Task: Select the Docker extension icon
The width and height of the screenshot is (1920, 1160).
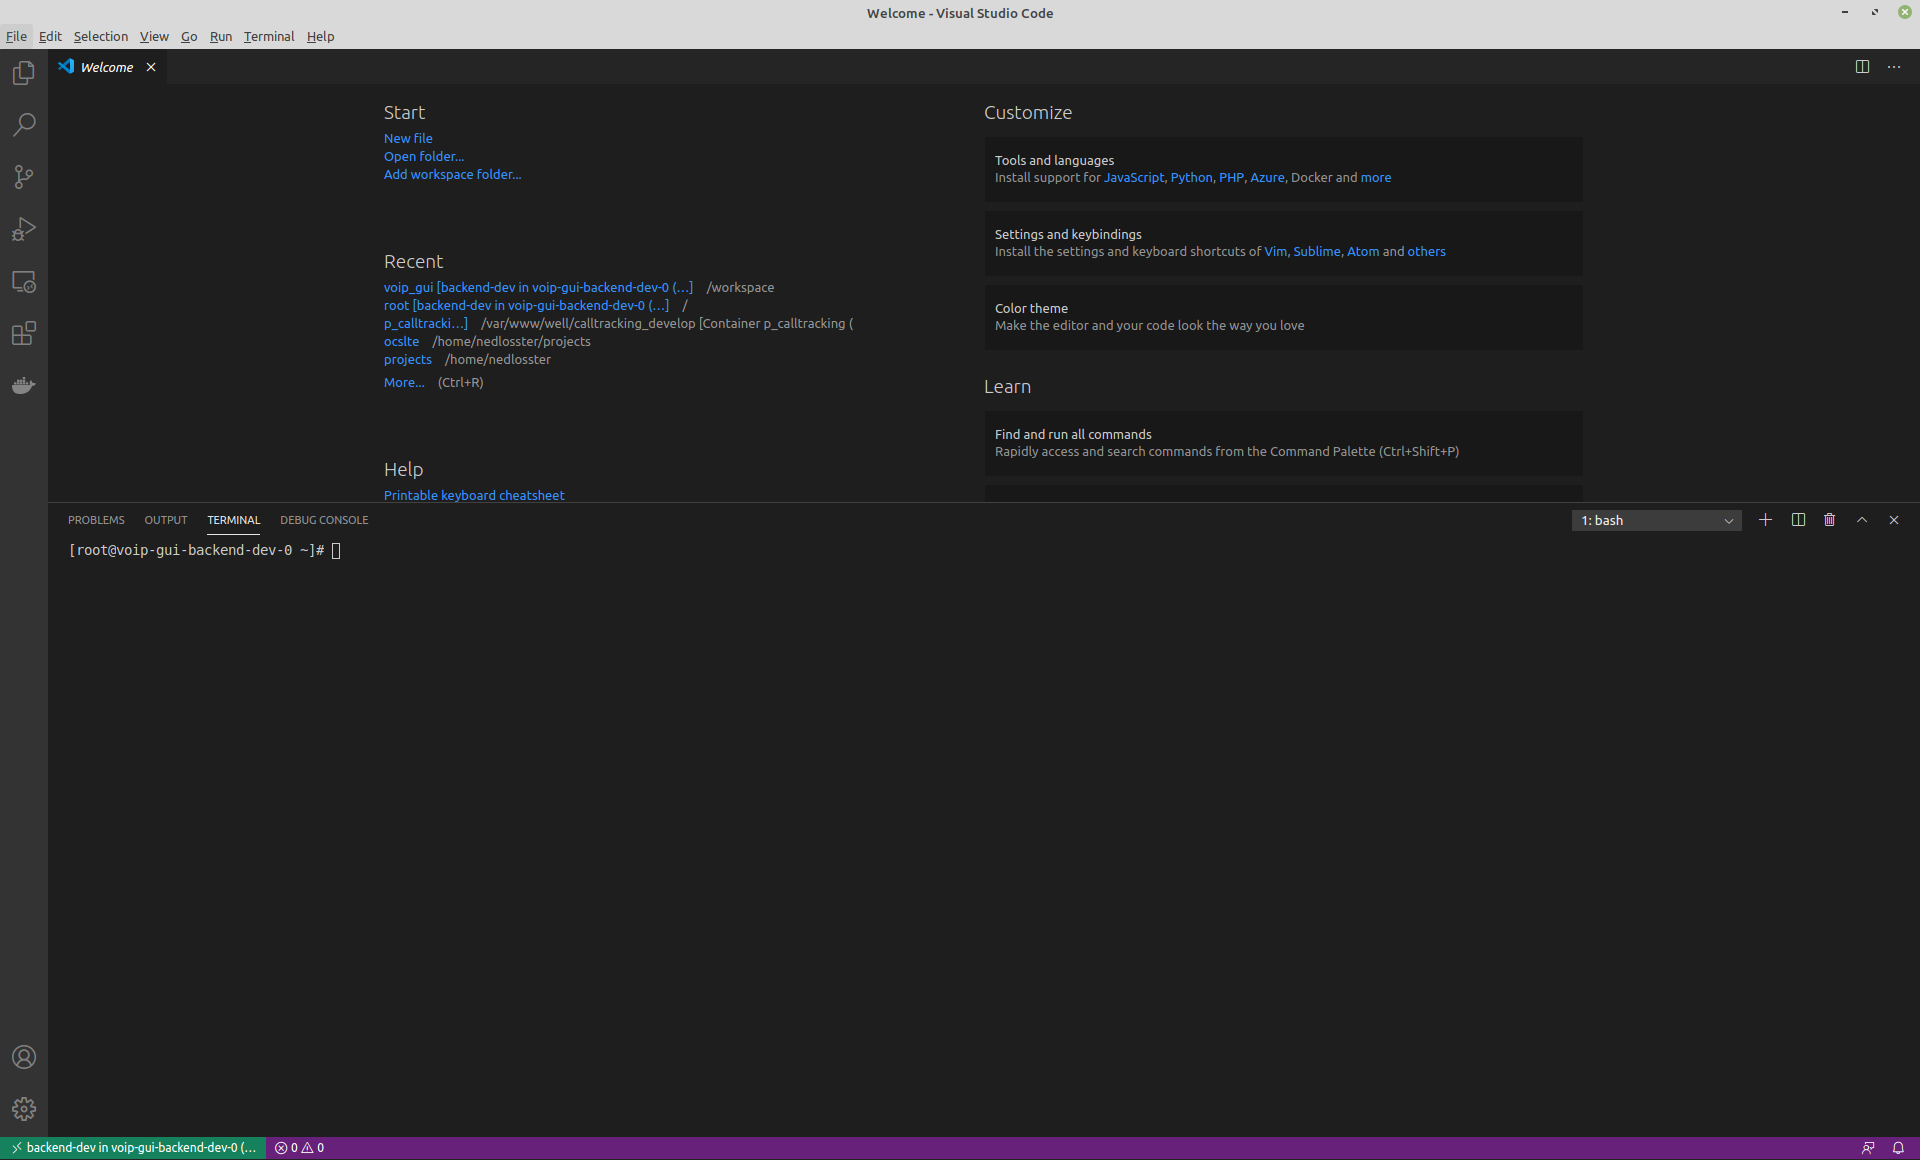Action: (24, 385)
